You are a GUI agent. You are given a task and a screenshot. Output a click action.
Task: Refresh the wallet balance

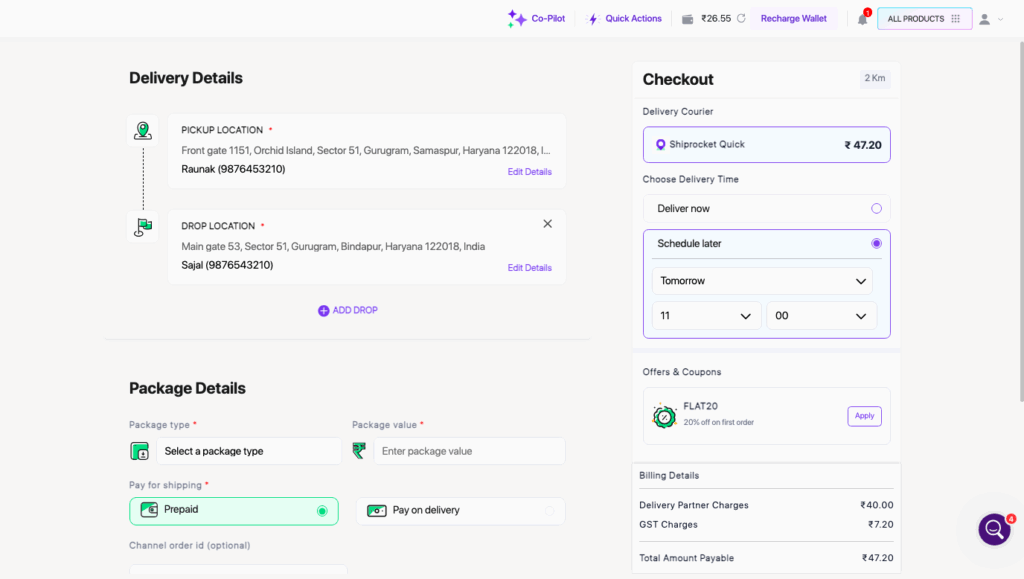point(741,18)
